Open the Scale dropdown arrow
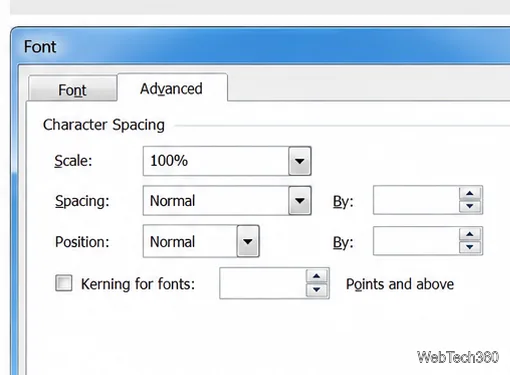 [300, 161]
